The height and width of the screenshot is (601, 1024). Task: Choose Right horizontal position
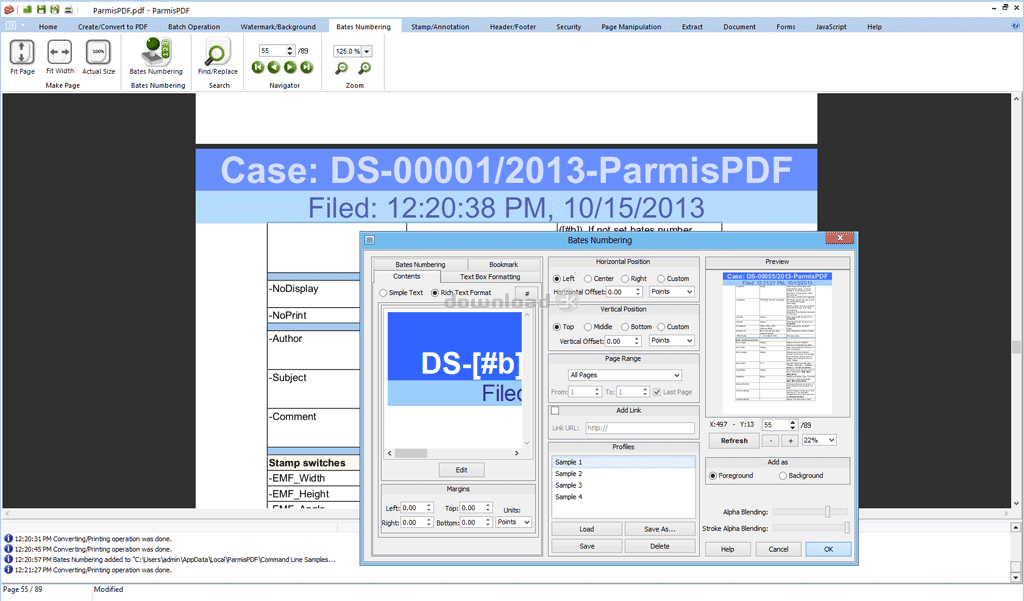pos(625,278)
